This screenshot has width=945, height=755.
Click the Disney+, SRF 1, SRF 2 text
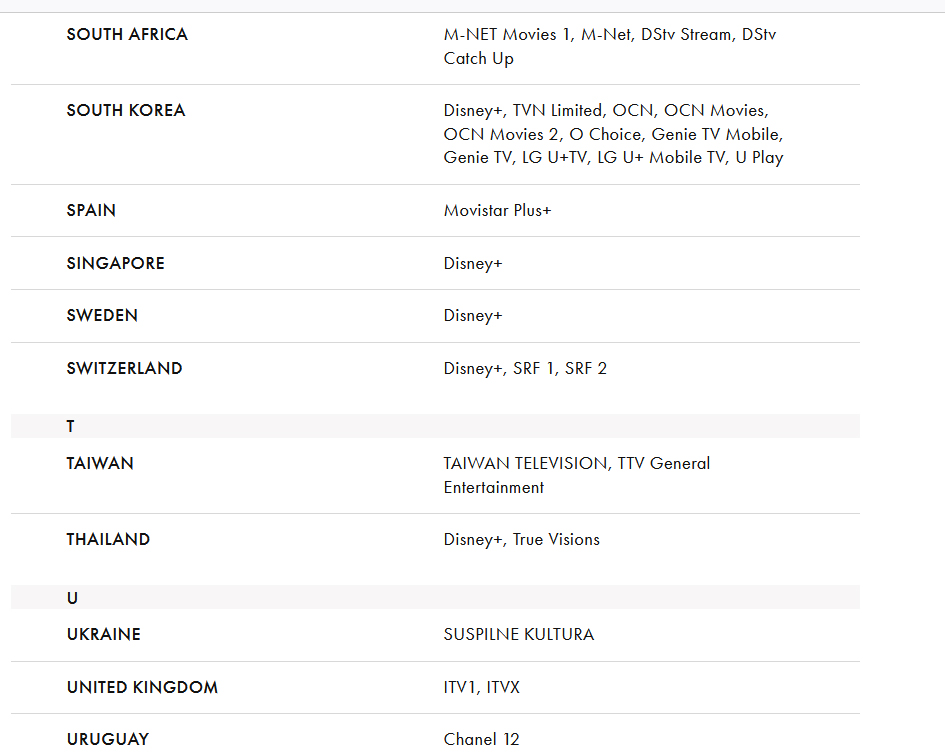point(525,368)
